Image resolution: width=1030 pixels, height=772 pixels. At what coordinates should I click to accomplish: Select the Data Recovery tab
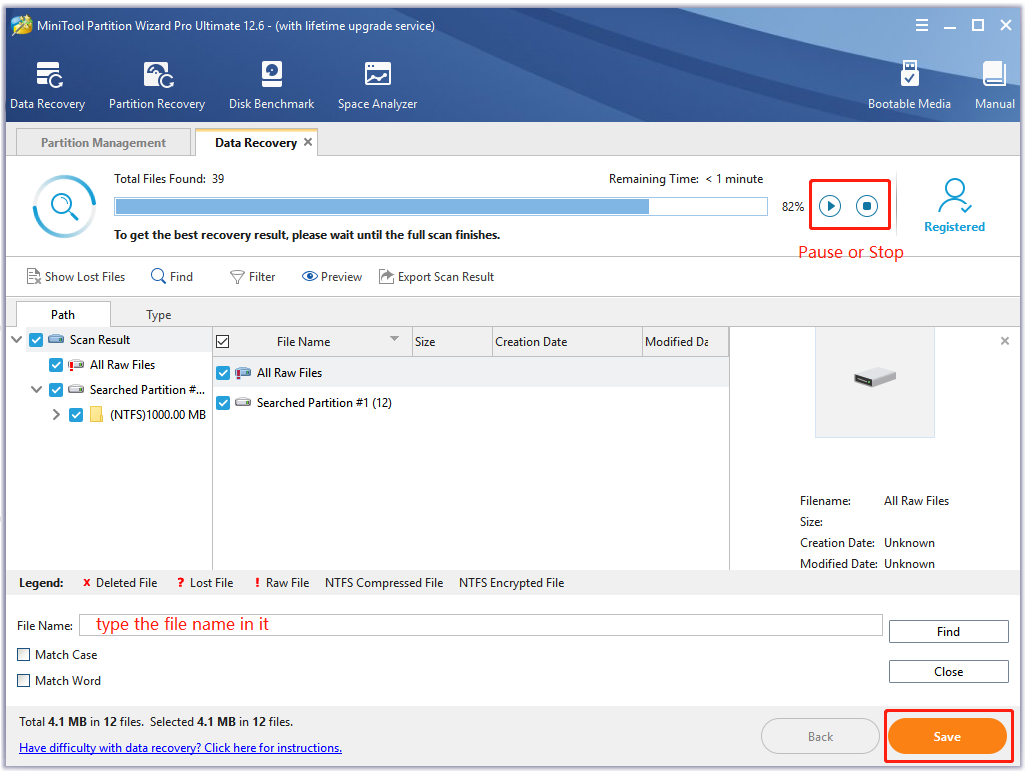256,143
